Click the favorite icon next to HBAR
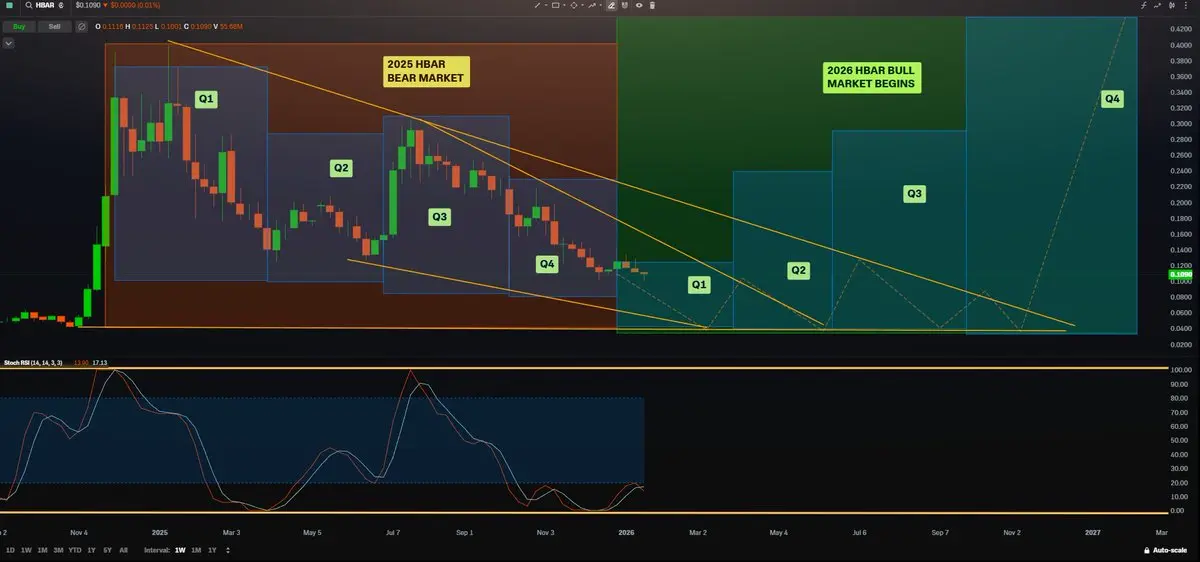This screenshot has height=562, width=1200. pos(61,5)
